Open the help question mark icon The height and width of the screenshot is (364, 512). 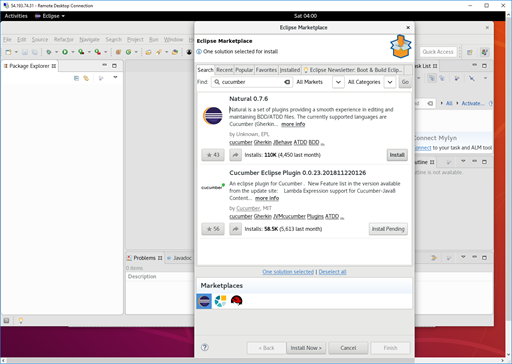click(x=205, y=347)
